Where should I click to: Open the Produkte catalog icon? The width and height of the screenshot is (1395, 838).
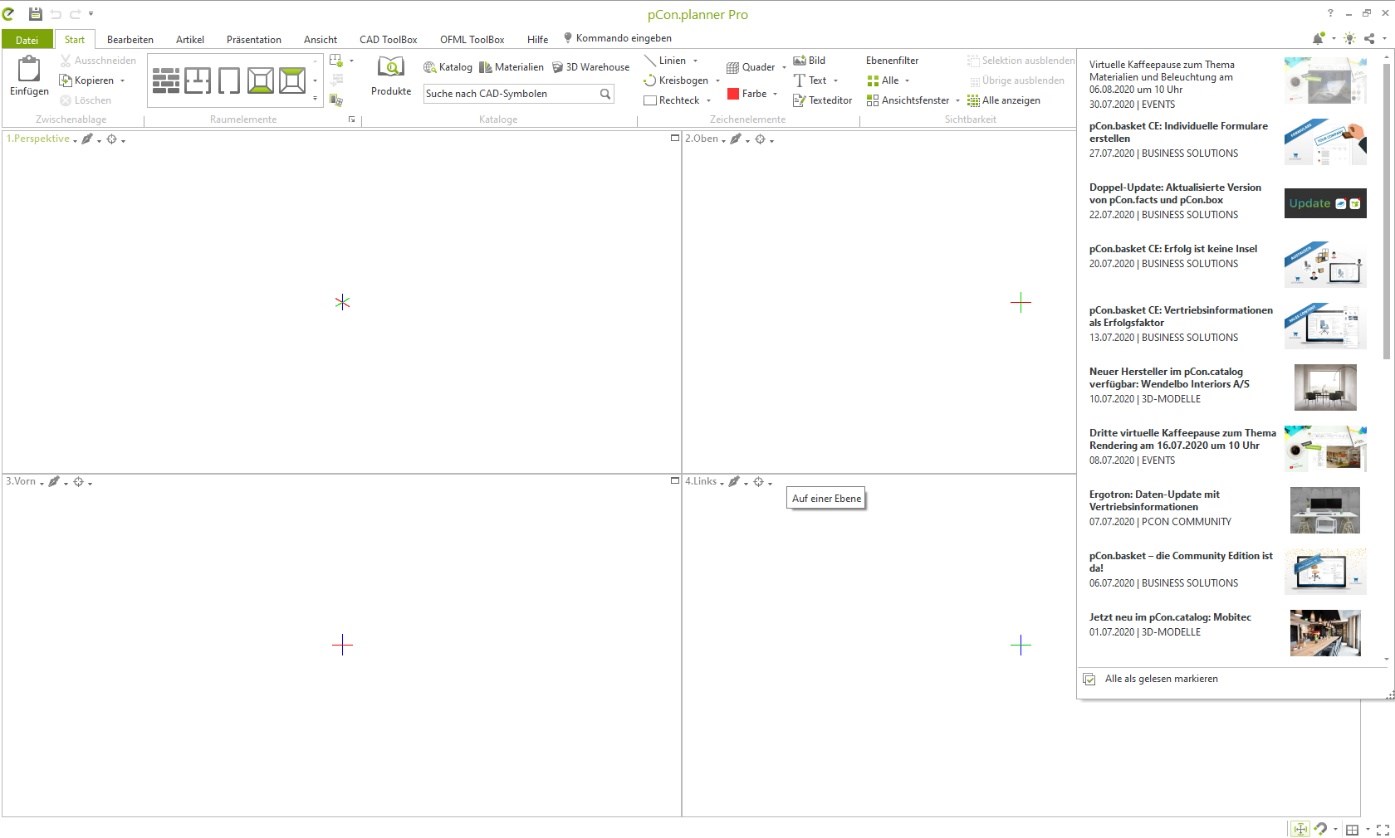[390, 67]
